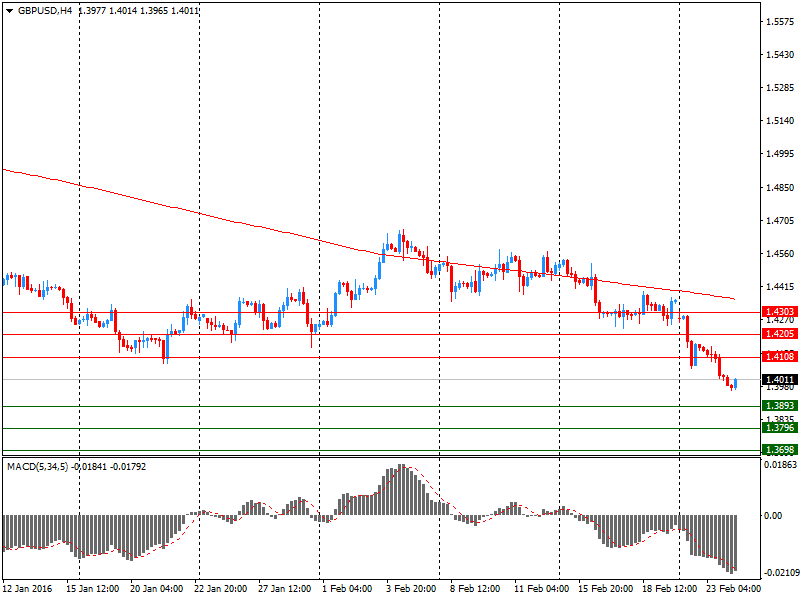Click the 1.4705 price scale value
This screenshot has height=600, width=800.
pyautogui.click(x=780, y=221)
